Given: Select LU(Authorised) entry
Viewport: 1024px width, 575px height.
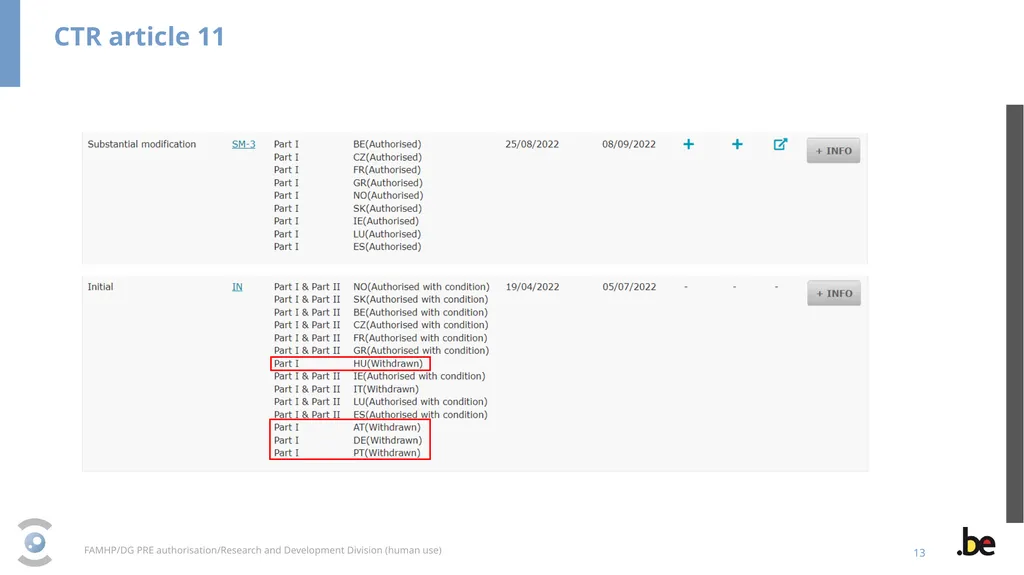Looking at the screenshot, I should (387, 234).
